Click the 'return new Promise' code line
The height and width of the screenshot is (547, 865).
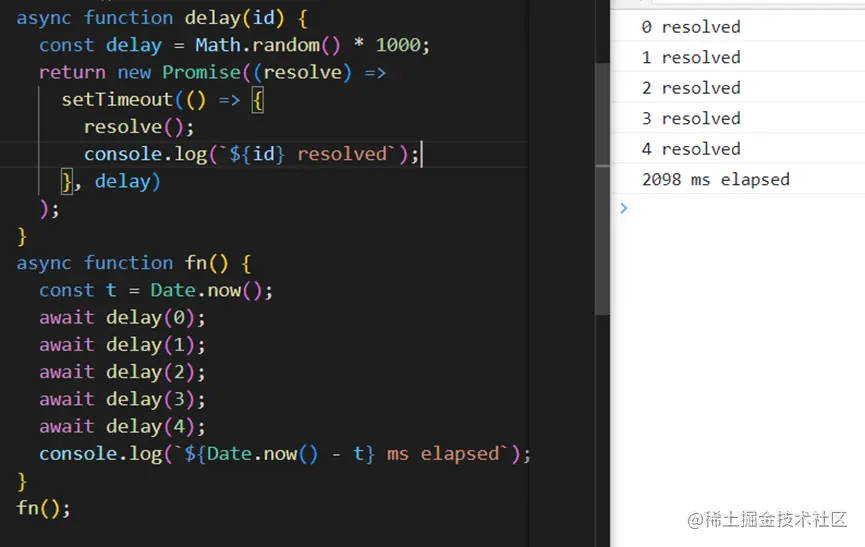click(x=212, y=72)
